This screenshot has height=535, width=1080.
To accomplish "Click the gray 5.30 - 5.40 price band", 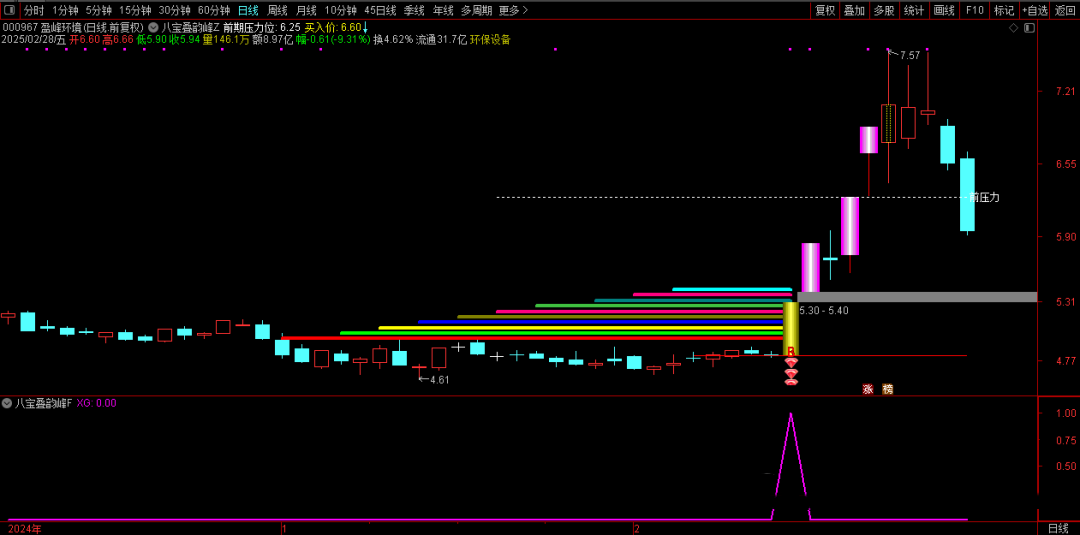I will pos(915,297).
